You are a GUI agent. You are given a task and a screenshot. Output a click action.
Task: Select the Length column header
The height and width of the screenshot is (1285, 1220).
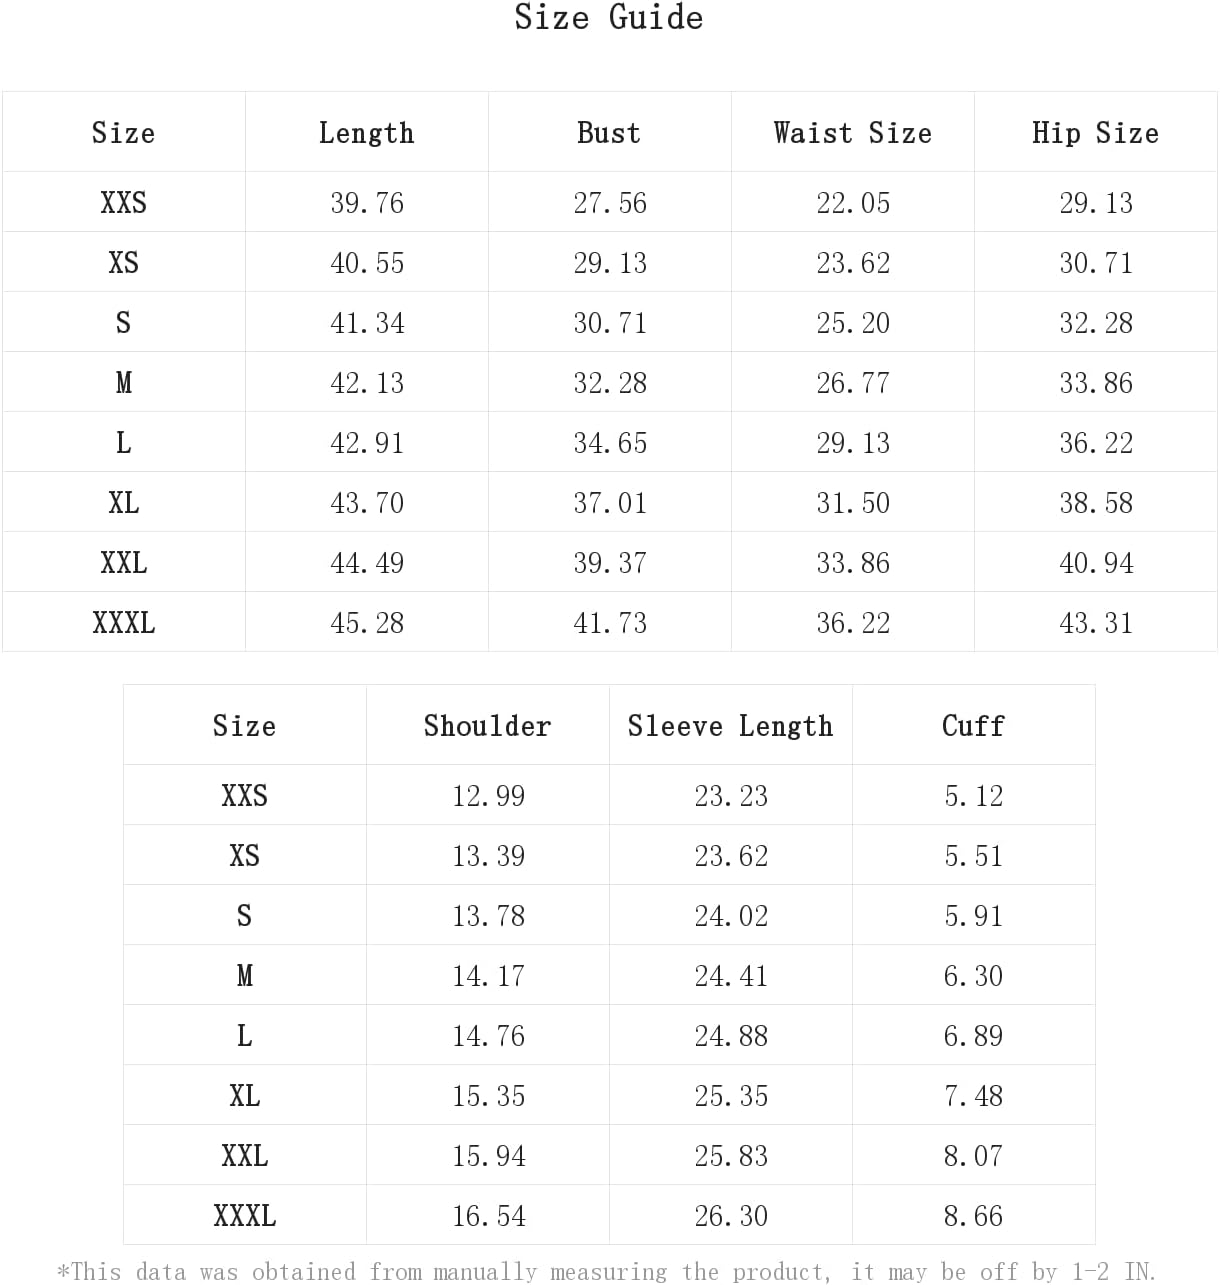(366, 133)
